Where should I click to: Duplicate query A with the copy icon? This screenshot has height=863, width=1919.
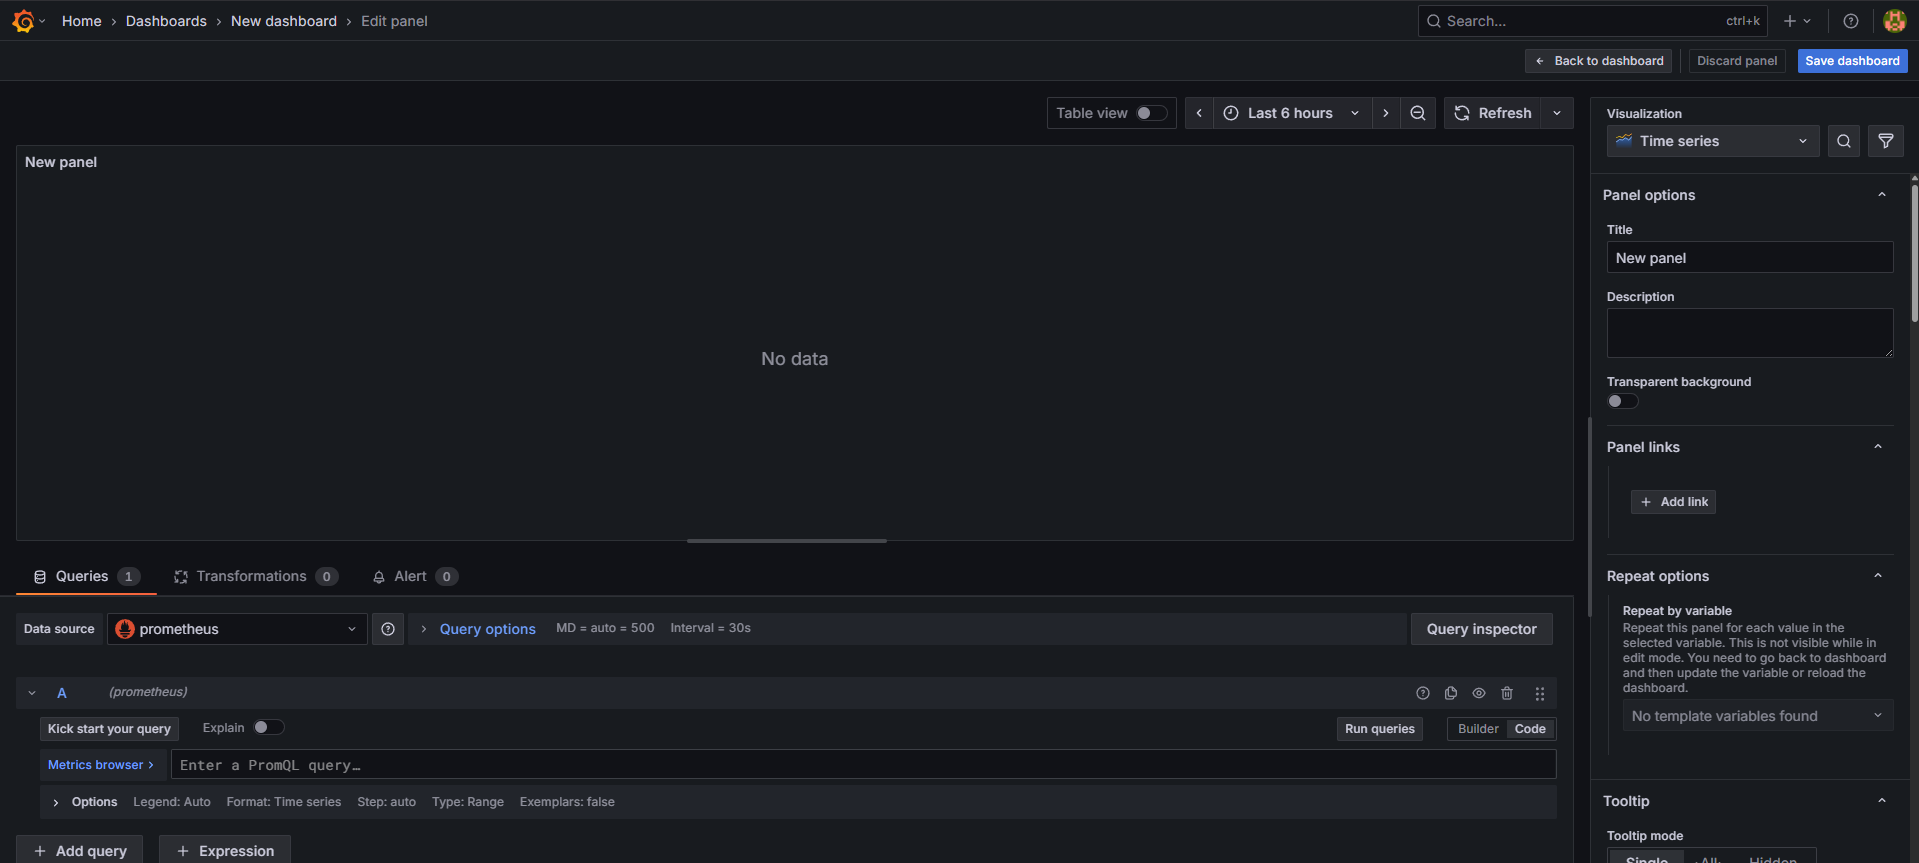pos(1451,693)
